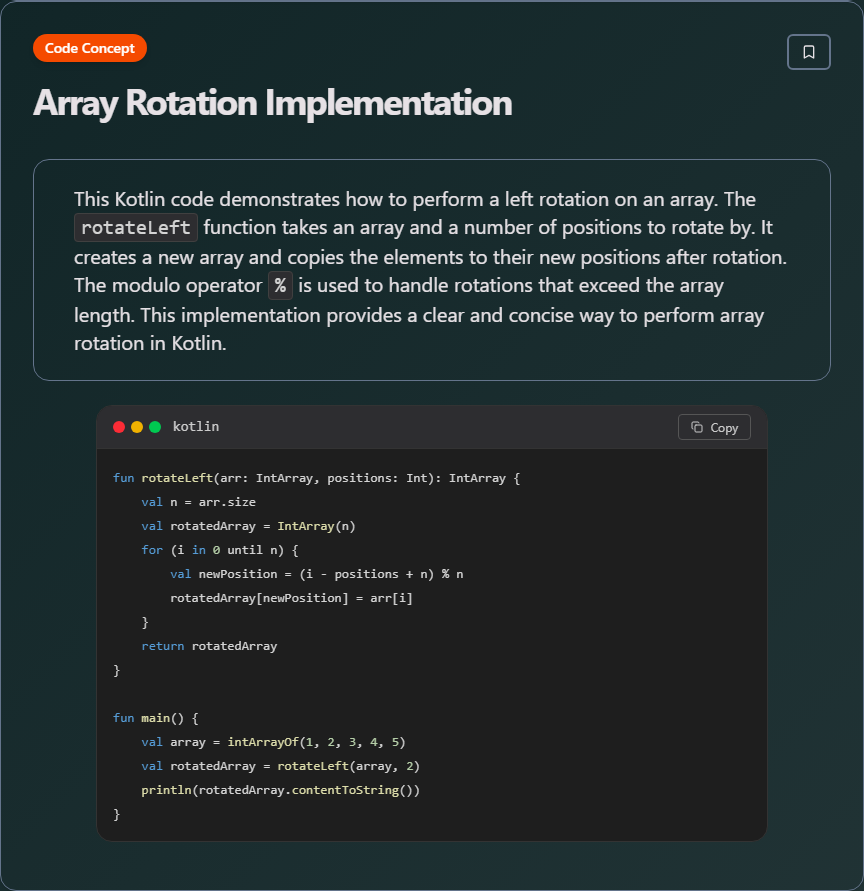Click the 'val rotatedArray = IntArray(n)' line
The height and width of the screenshot is (891, 864).
pyautogui.click(x=248, y=526)
